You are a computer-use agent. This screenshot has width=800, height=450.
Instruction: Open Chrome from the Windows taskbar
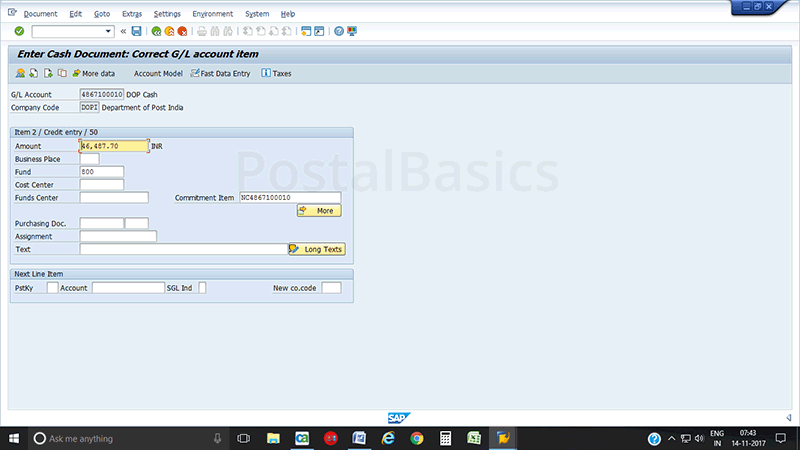point(417,438)
